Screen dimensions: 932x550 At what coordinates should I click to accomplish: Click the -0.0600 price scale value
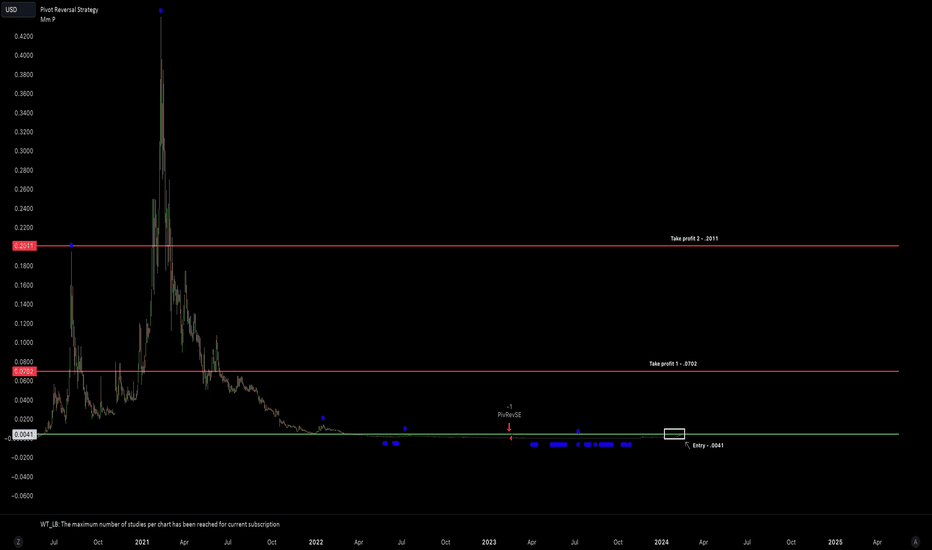tap(23, 496)
